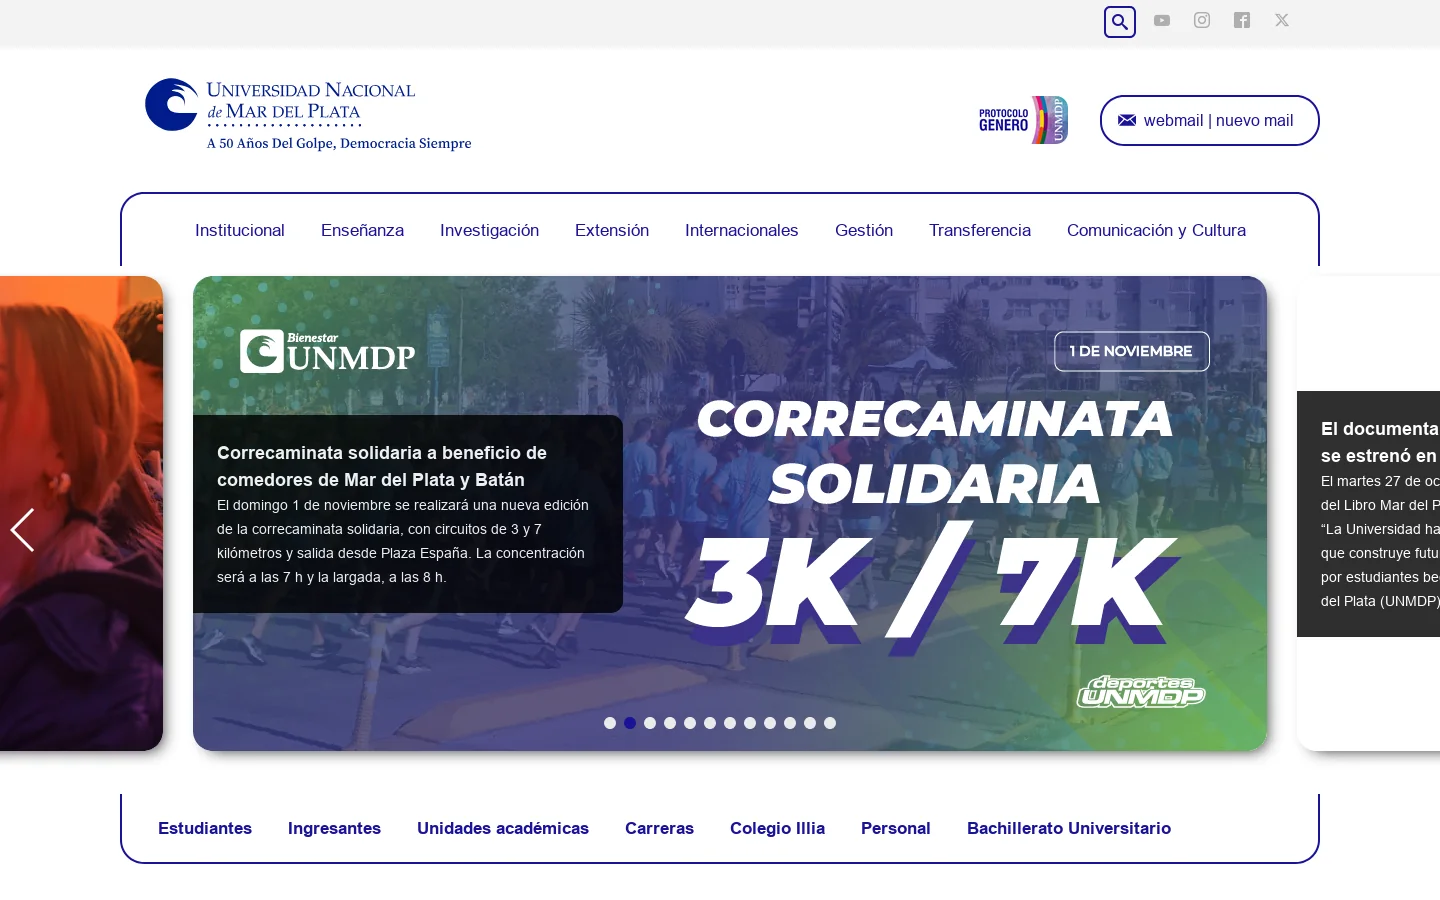Open the search magnifier icon
This screenshot has height=900, width=1440.
1120,21
